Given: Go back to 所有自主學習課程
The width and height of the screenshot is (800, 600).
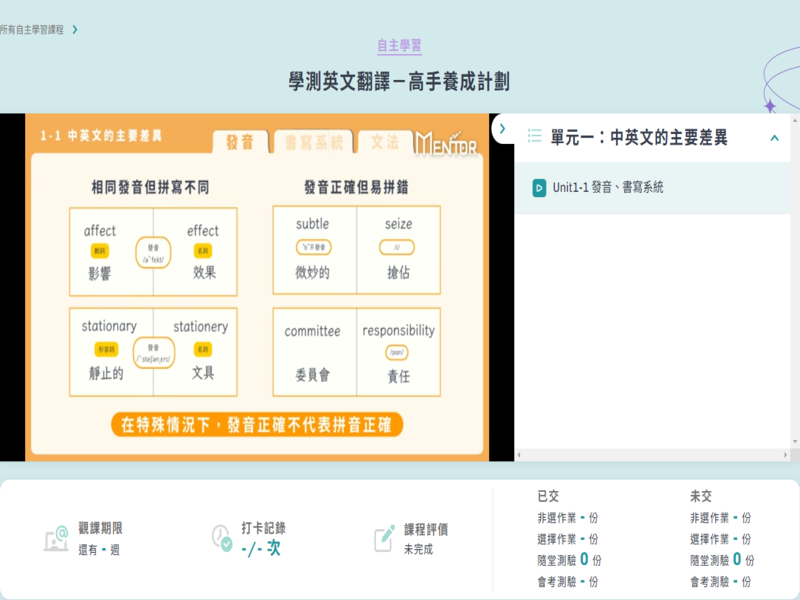Looking at the screenshot, I should click(x=32, y=30).
